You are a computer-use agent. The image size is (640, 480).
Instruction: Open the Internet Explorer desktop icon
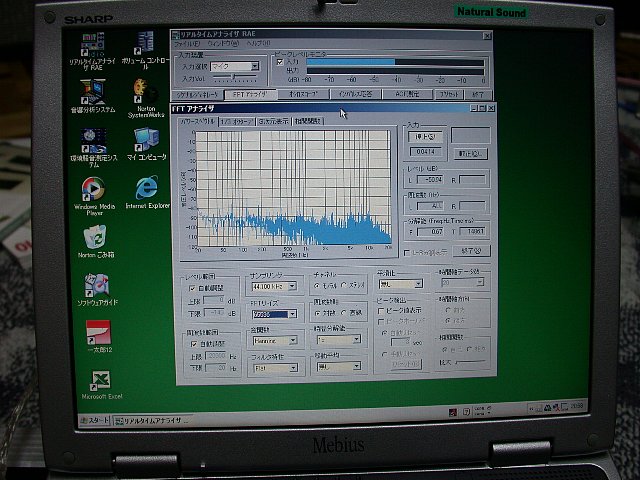(x=147, y=187)
